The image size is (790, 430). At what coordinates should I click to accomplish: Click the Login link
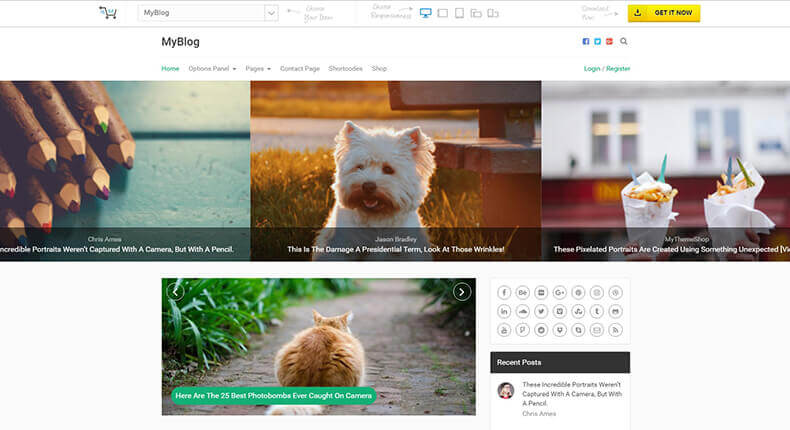coord(592,69)
